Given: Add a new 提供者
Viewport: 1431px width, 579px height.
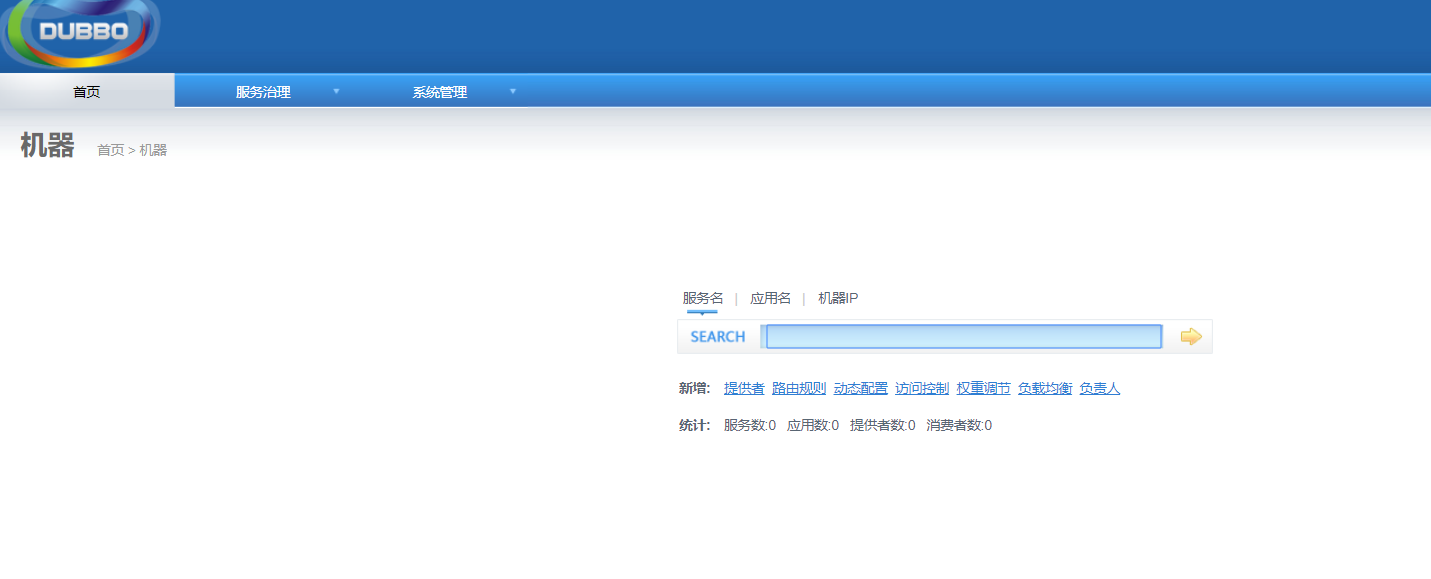Looking at the screenshot, I should click(x=744, y=388).
